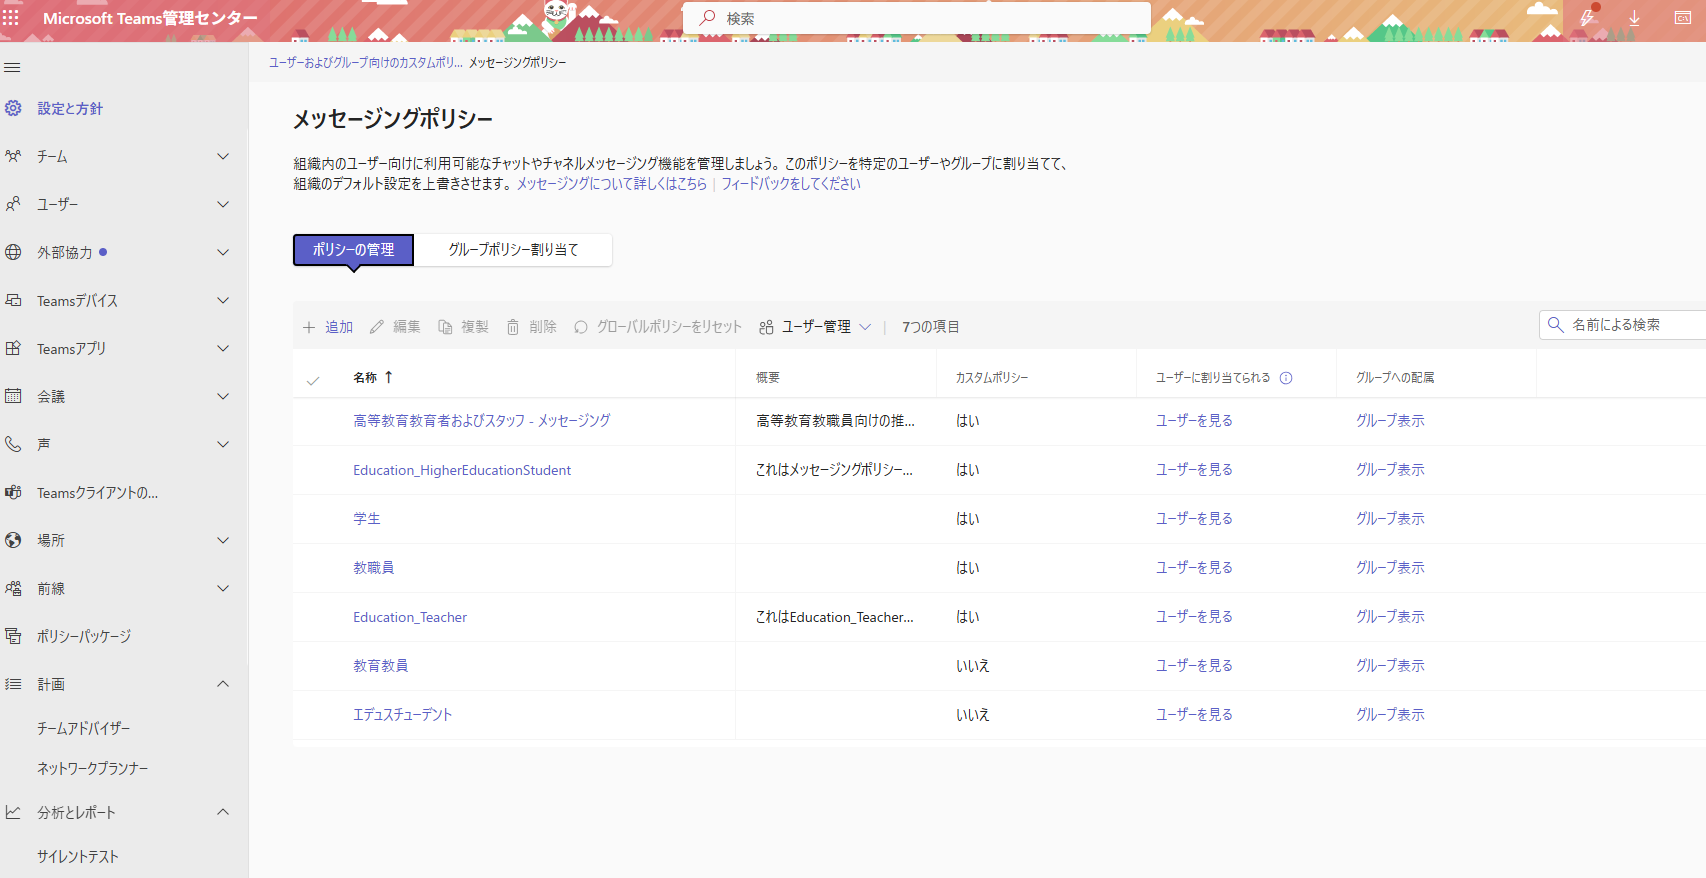Open the breadcrumb ユーザーおよびグループ向けのカスタムポリ... link
Image resolution: width=1706 pixels, height=878 pixels.
coord(366,63)
